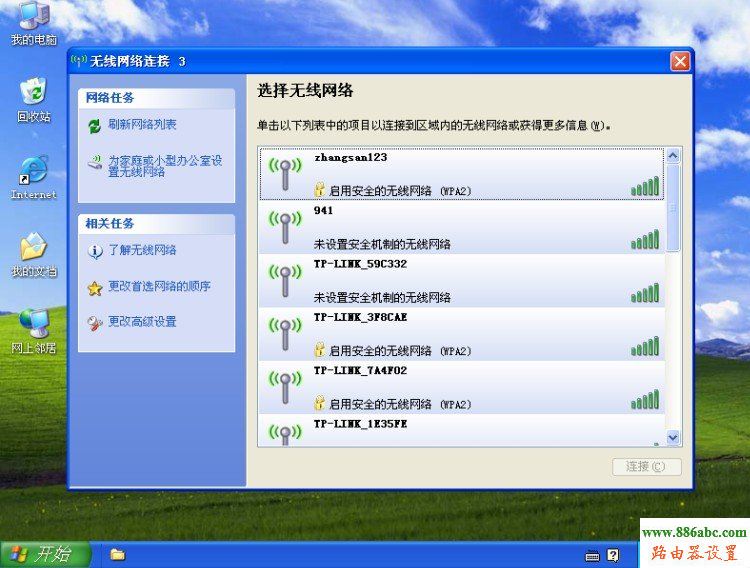This screenshot has width=750, height=568.
Task: Click the network list scroll-up arrow
Action: click(673, 156)
